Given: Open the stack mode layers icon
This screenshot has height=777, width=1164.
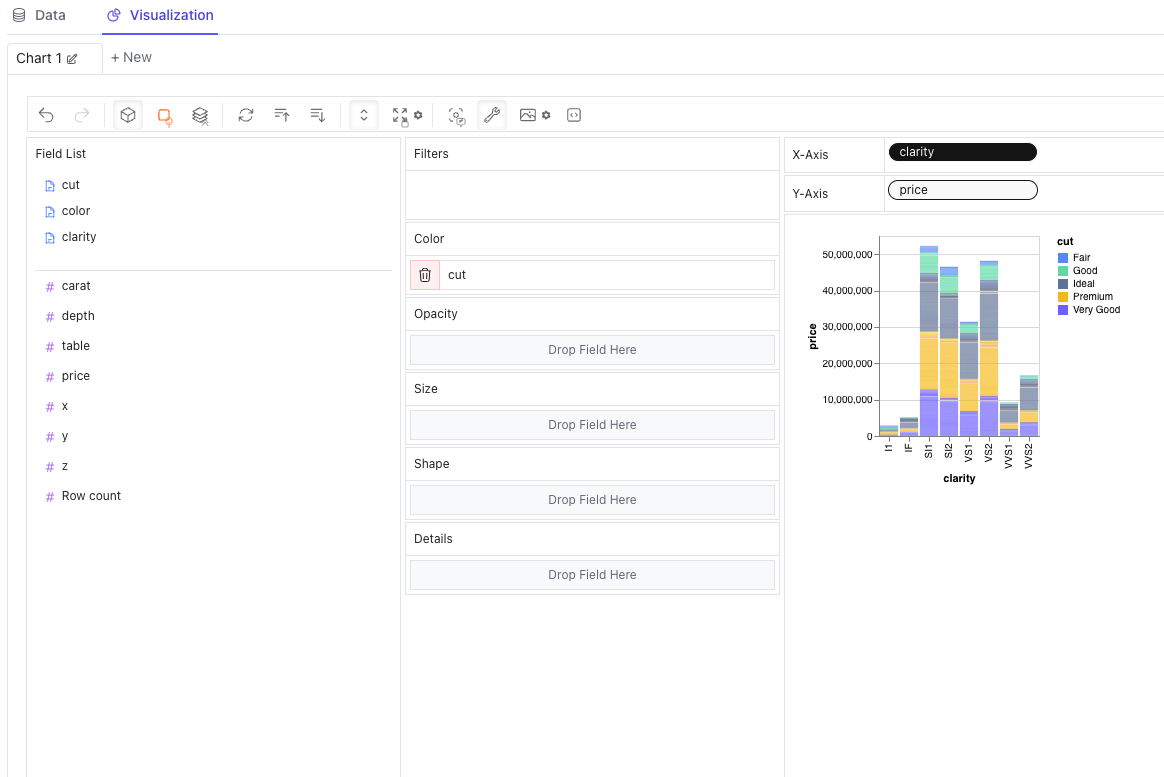Looking at the screenshot, I should point(200,116).
